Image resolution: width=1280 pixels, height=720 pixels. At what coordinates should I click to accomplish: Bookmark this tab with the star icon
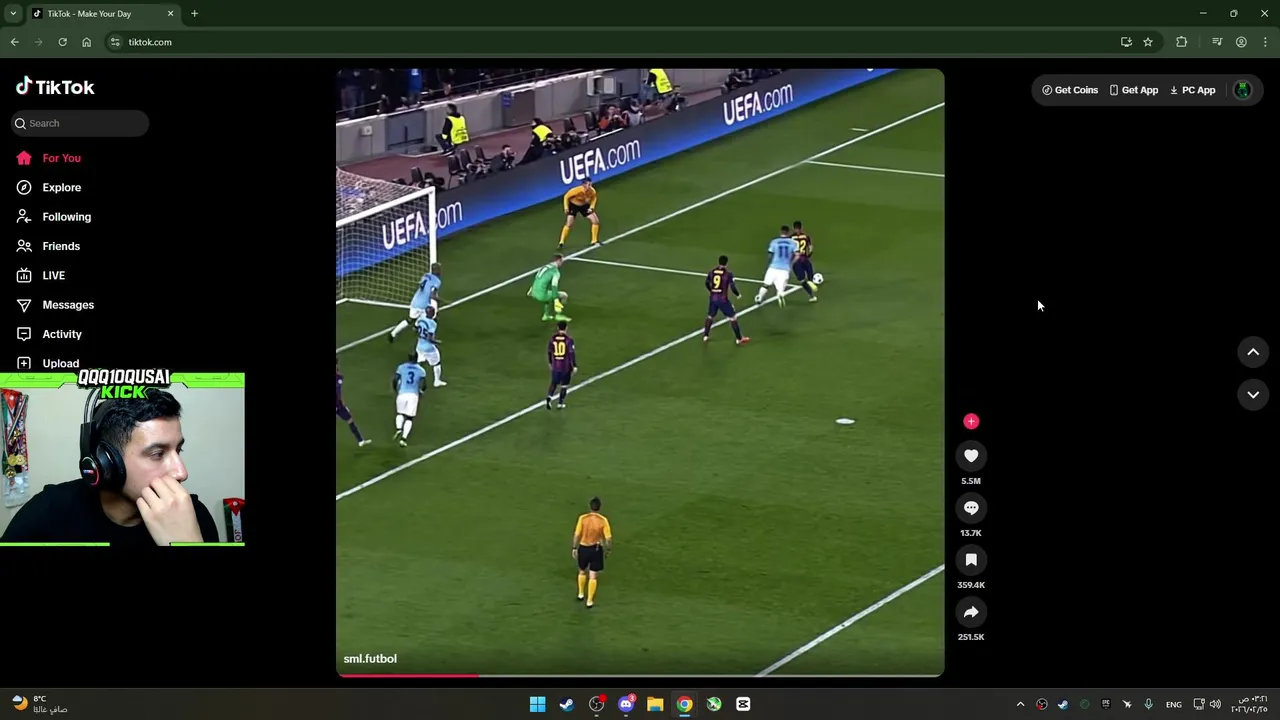[x=1148, y=42]
